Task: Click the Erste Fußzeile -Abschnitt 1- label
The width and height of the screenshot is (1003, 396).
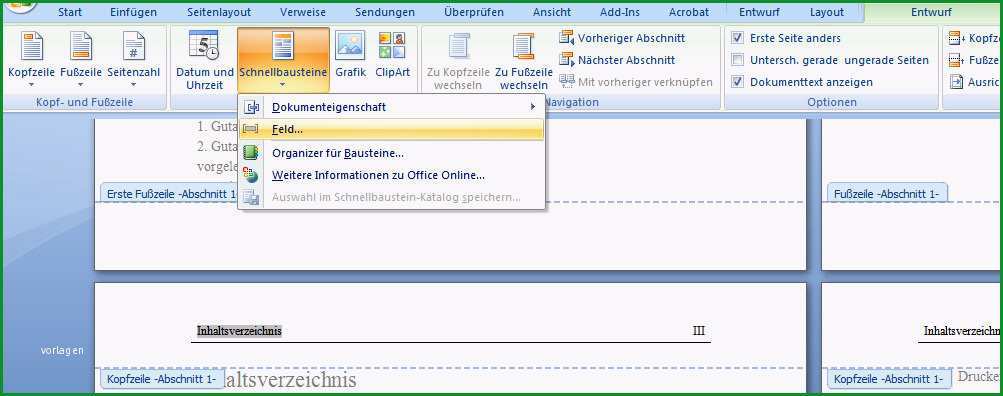Action: tap(170, 193)
